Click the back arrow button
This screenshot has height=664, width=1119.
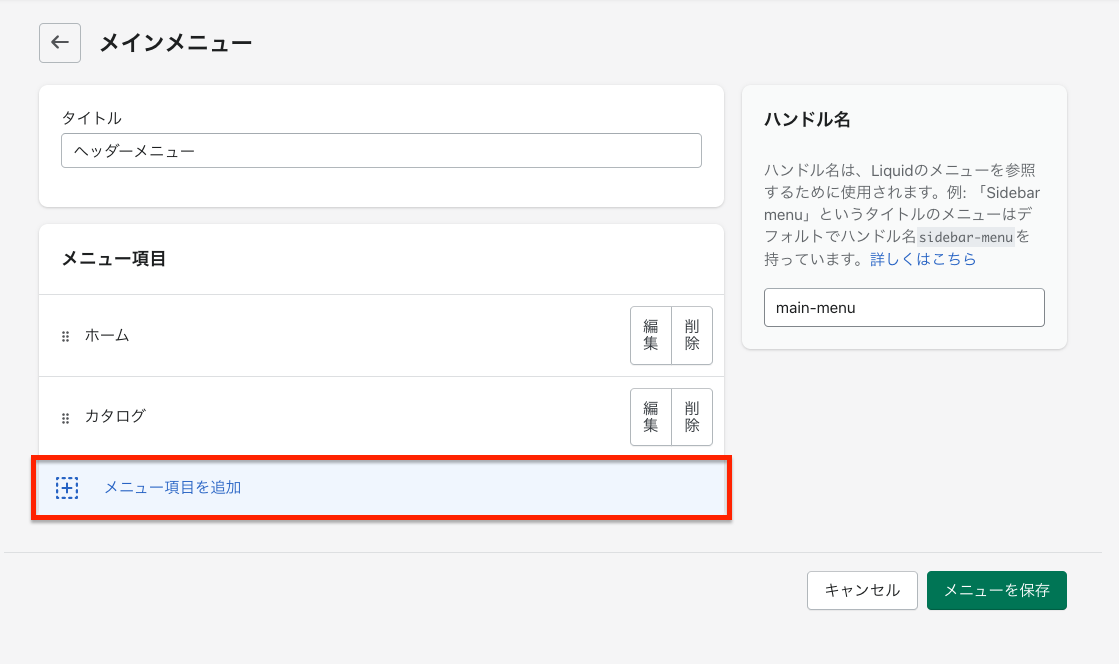tap(60, 43)
